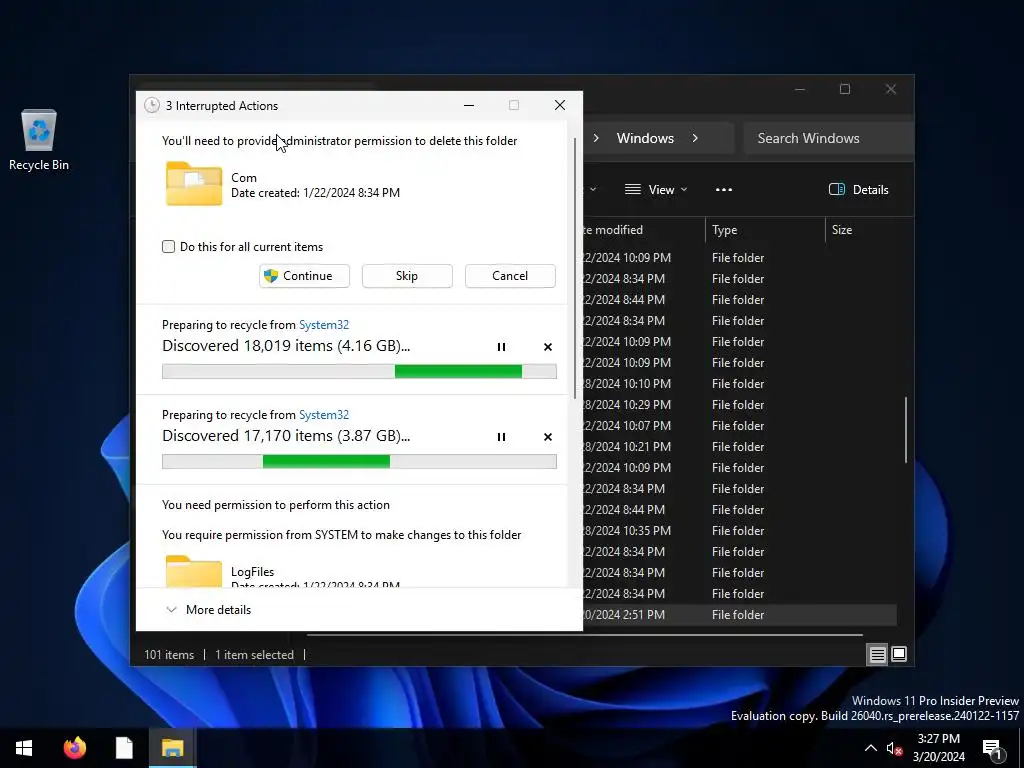Enable Do this for all current items
Viewport: 1024px width, 768px height.
(168, 247)
